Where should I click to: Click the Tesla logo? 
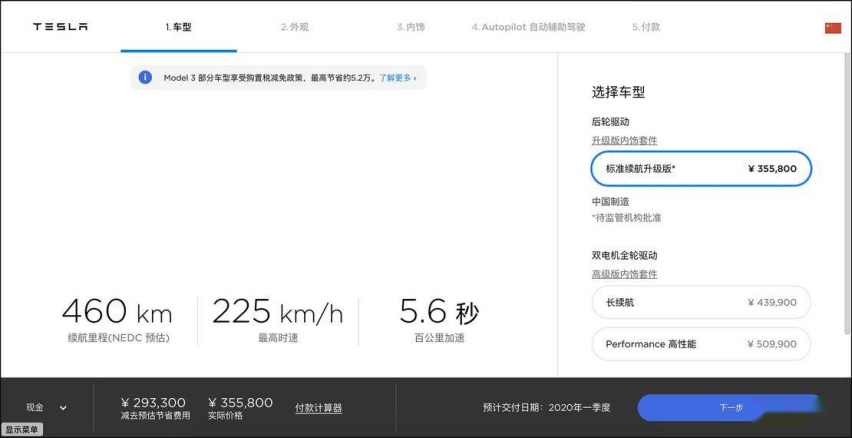[60, 27]
